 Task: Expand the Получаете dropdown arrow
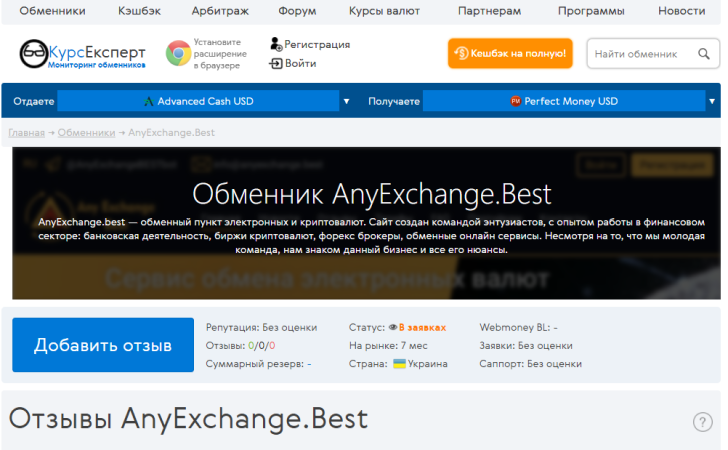pos(712,101)
